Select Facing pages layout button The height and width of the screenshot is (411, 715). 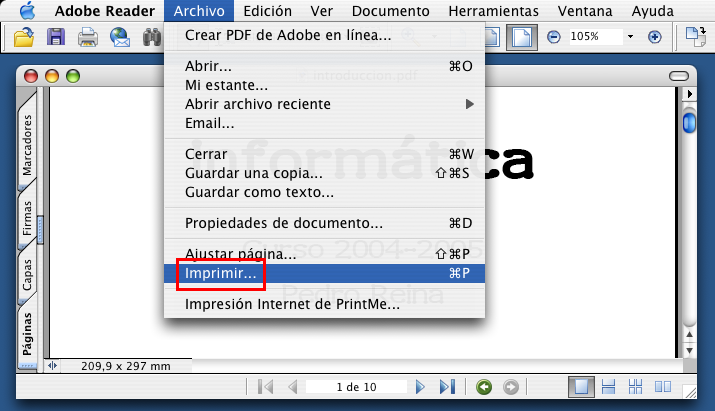point(663,387)
